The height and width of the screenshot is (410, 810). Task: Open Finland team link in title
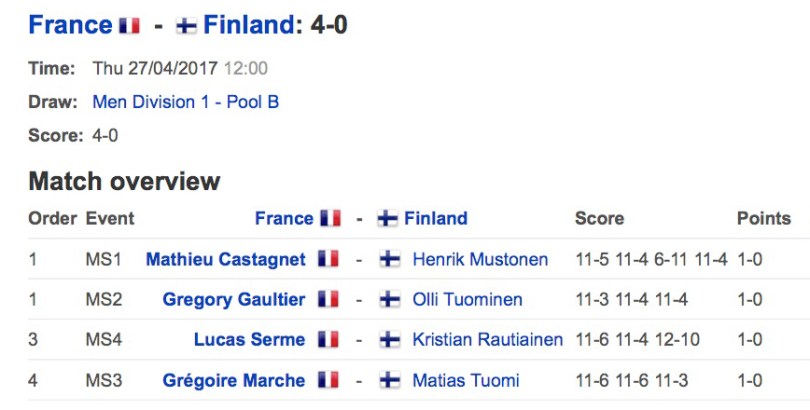[x=248, y=25]
